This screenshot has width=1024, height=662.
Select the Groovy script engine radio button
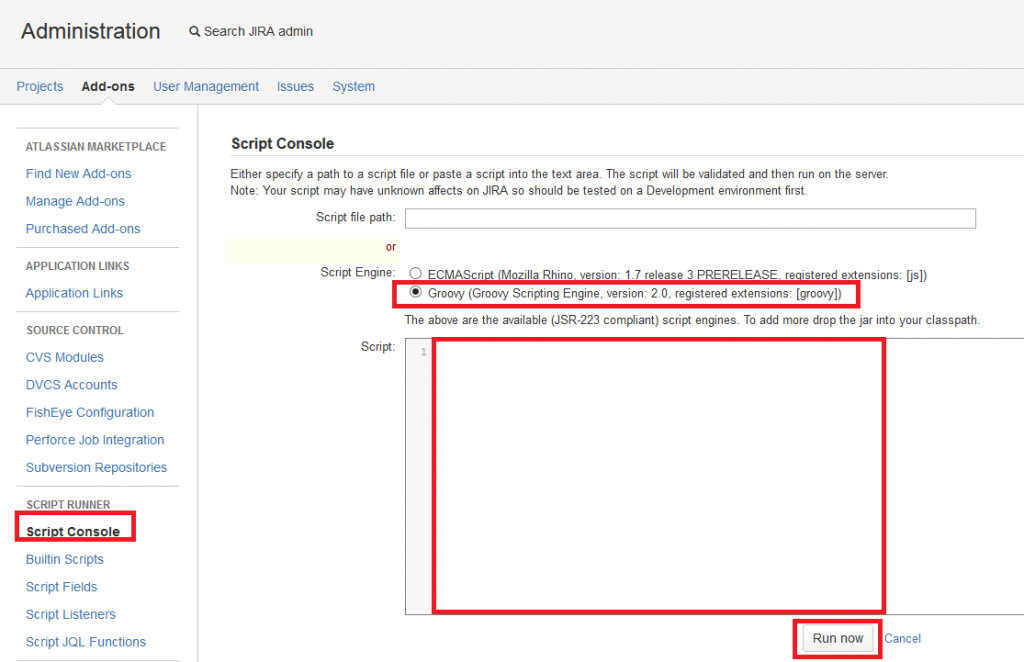415,292
